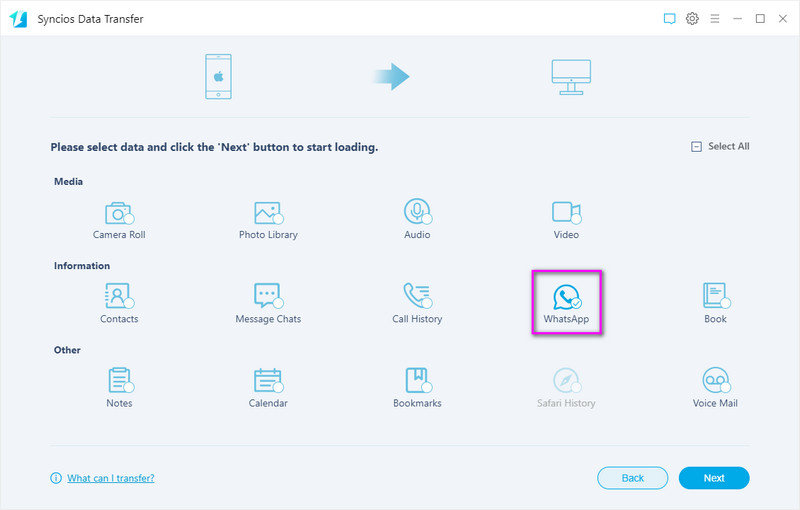Click the Syncios logo icon
Image resolution: width=800 pixels, height=510 pixels.
coord(18,19)
